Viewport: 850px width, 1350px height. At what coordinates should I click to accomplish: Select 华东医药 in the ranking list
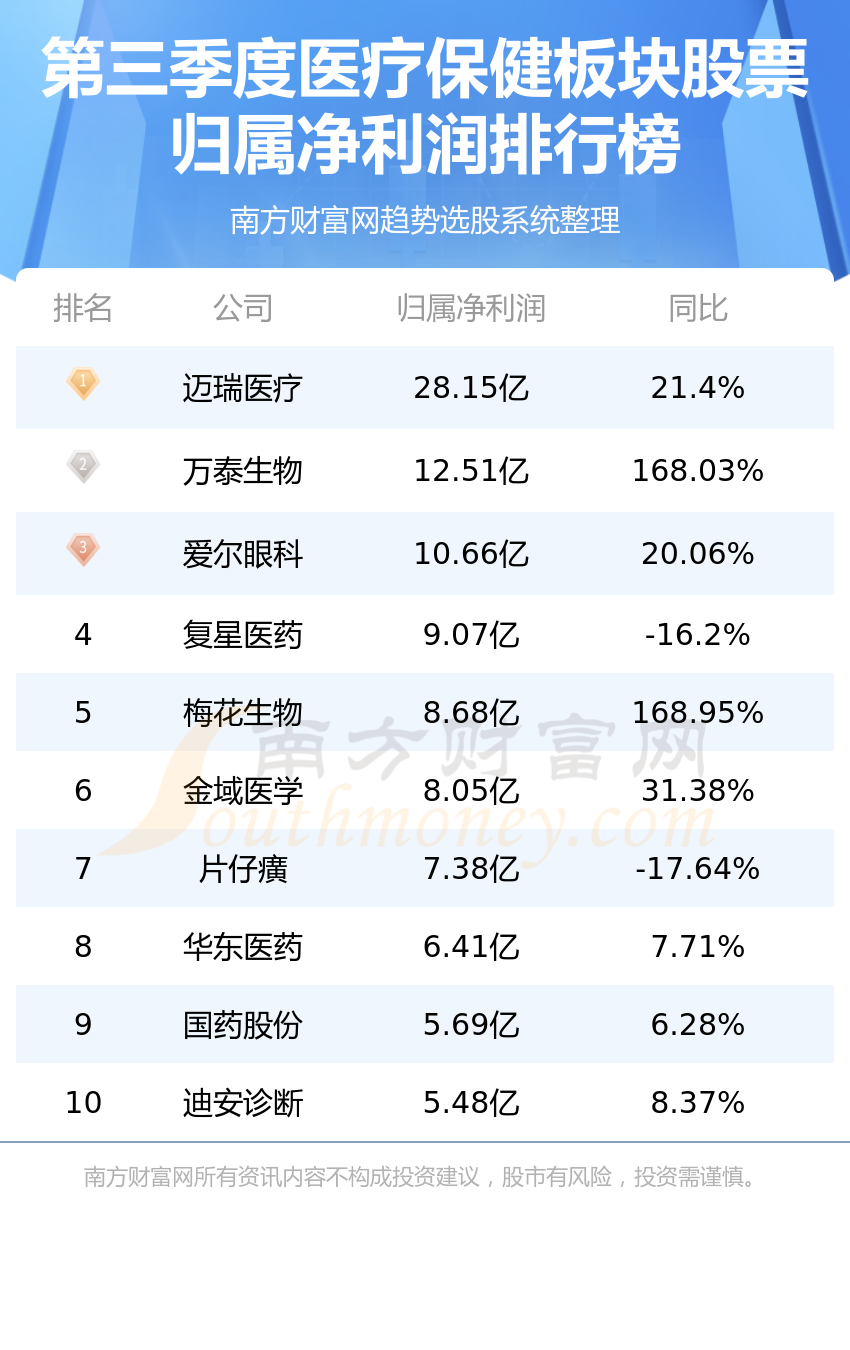tap(243, 947)
